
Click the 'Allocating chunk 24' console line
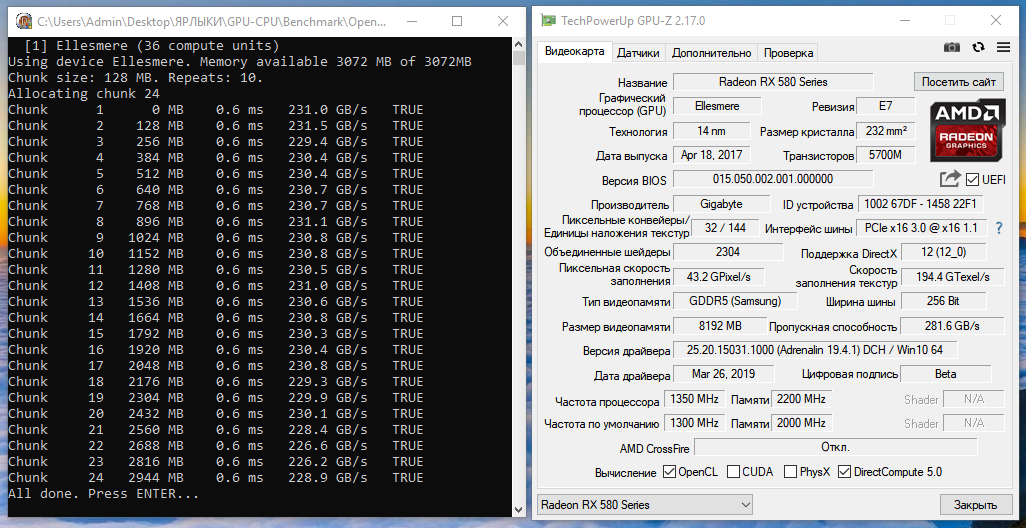click(84, 94)
